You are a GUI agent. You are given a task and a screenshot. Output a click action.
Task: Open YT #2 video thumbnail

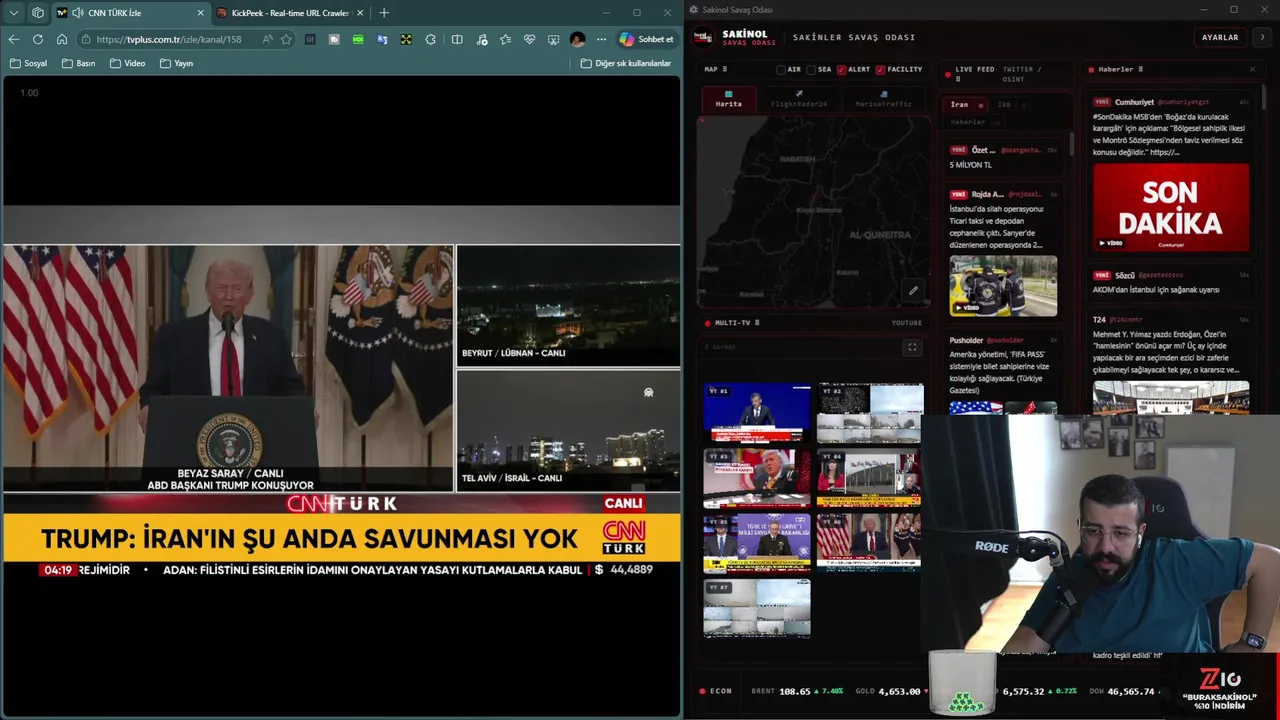point(869,412)
